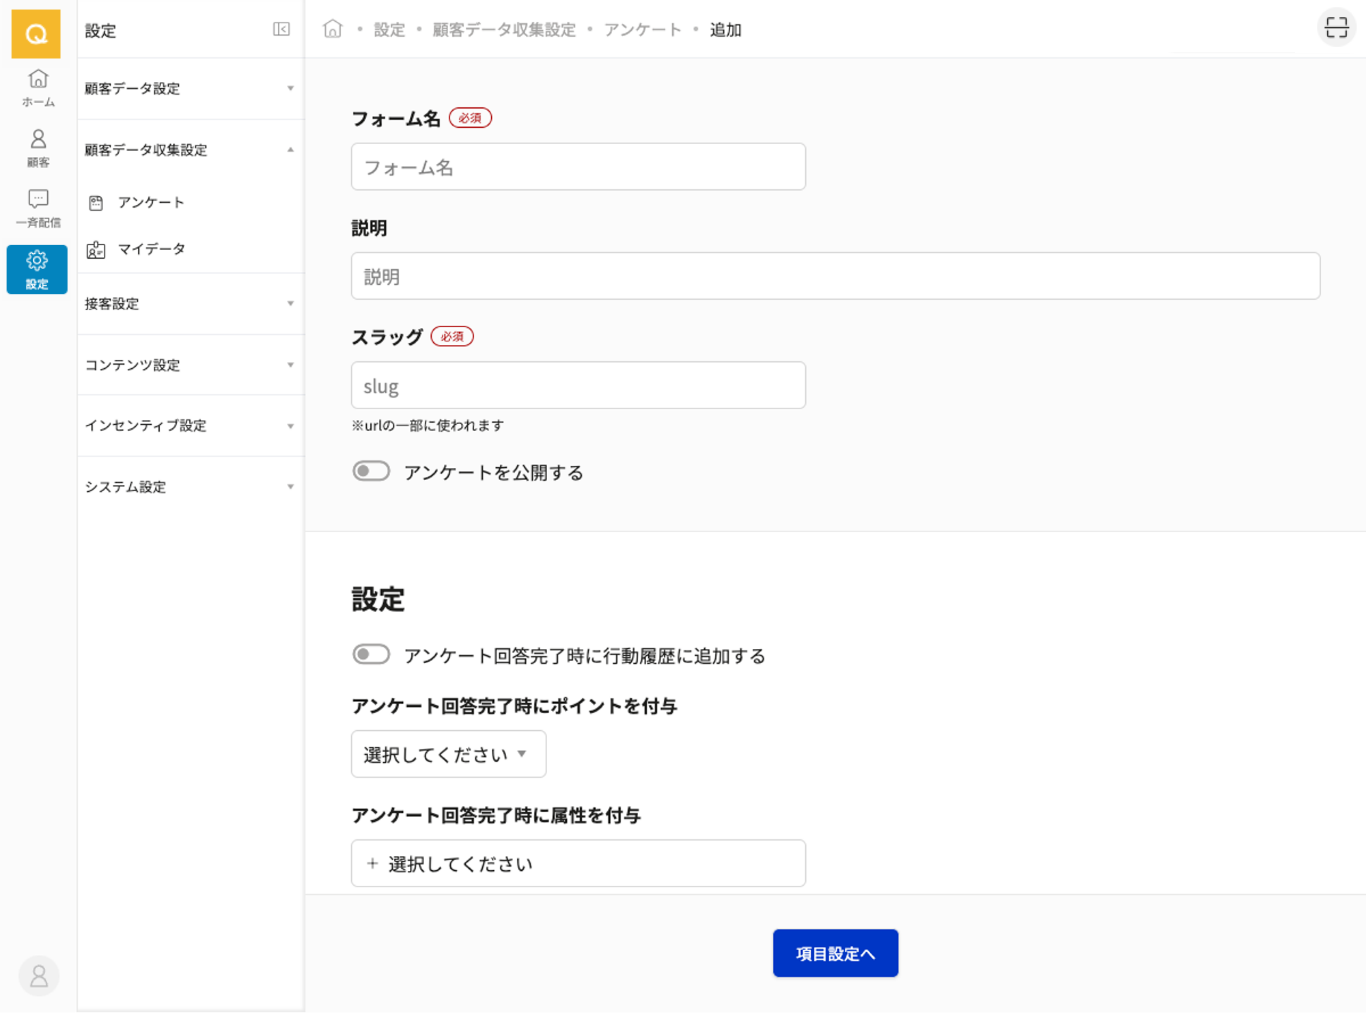Viewport: 1366px width, 1013px height.
Task: Click the home icon in breadcrumb
Action: tap(333, 29)
